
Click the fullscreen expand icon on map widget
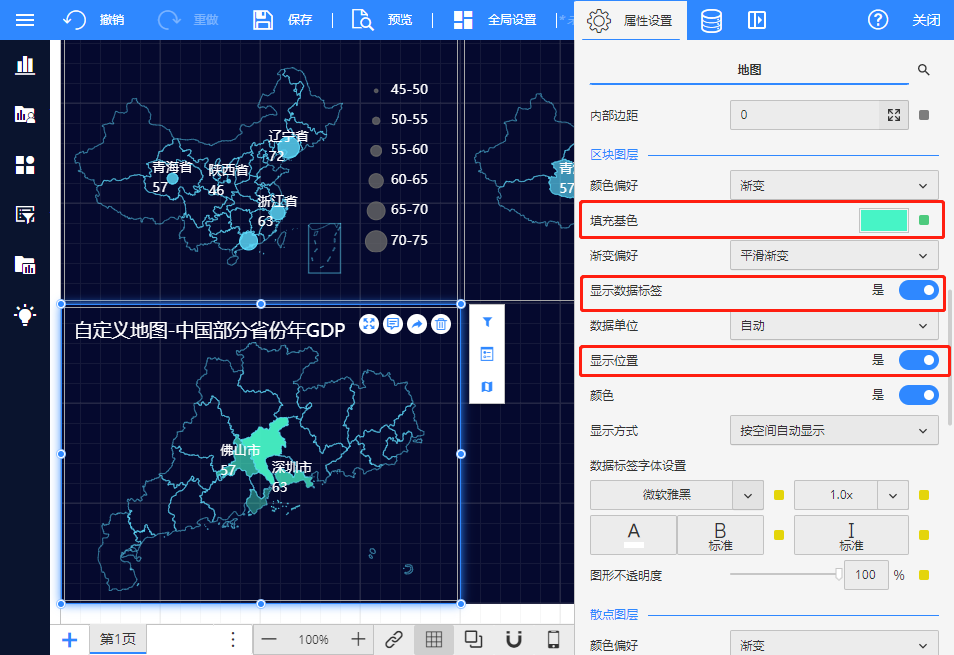pyautogui.click(x=369, y=324)
